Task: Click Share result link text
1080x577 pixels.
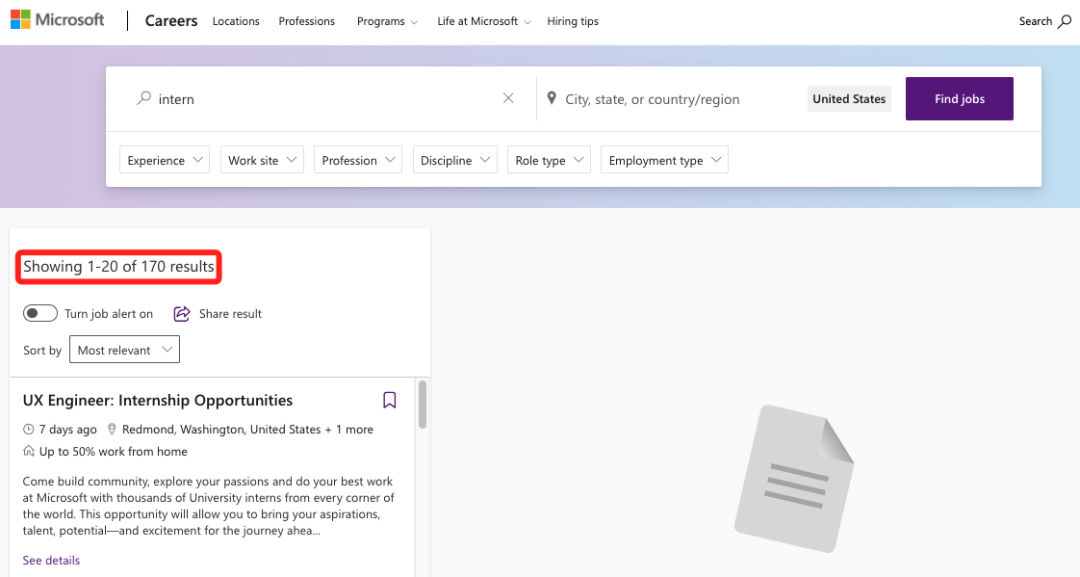Action: click(230, 314)
